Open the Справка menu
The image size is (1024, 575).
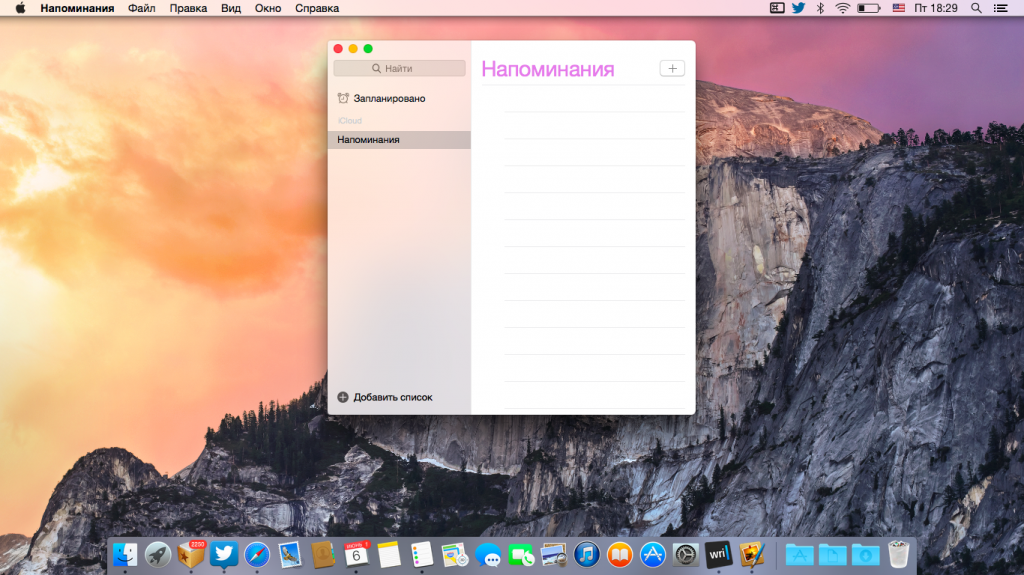317,8
